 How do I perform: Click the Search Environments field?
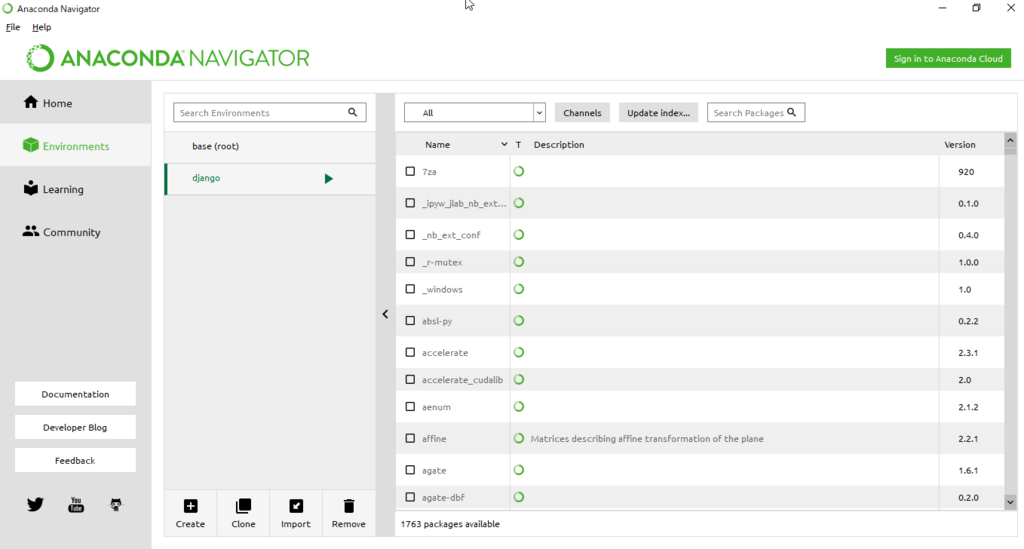[x=270, y=112]
